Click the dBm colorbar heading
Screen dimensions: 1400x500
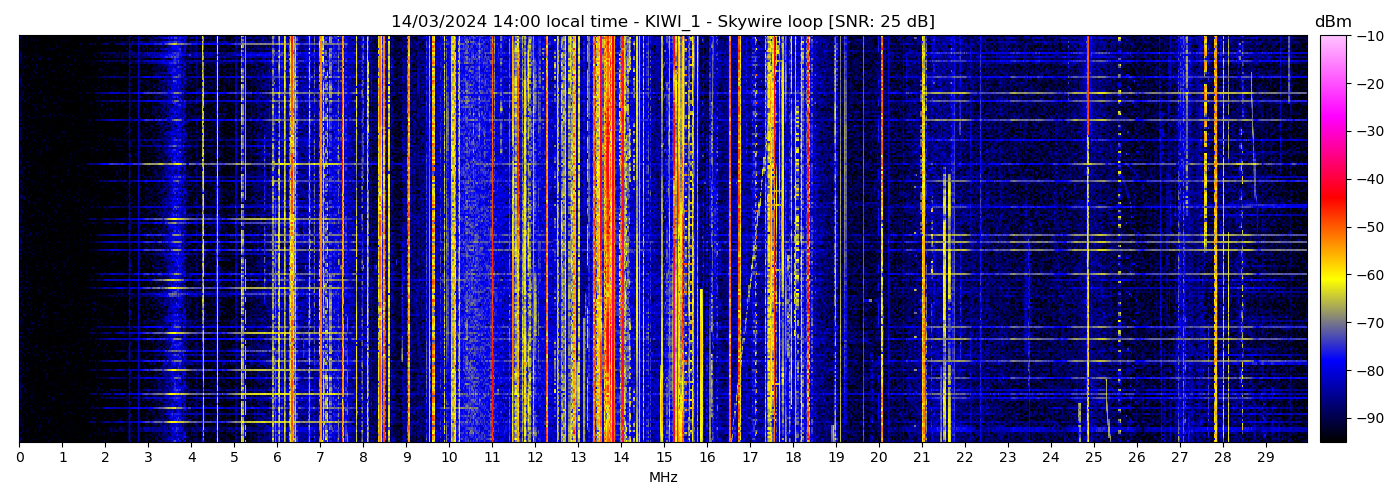tap(1332, 22)
